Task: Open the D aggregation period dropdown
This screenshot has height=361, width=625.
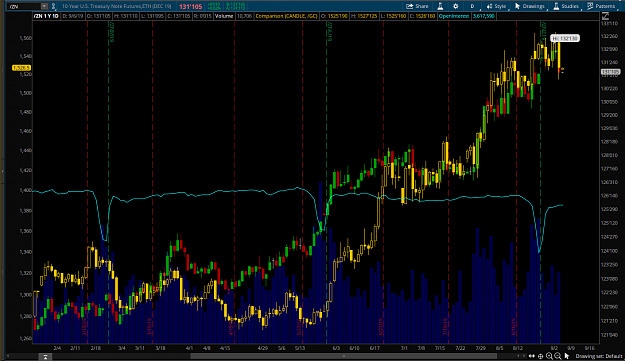Action: [472, 6]
